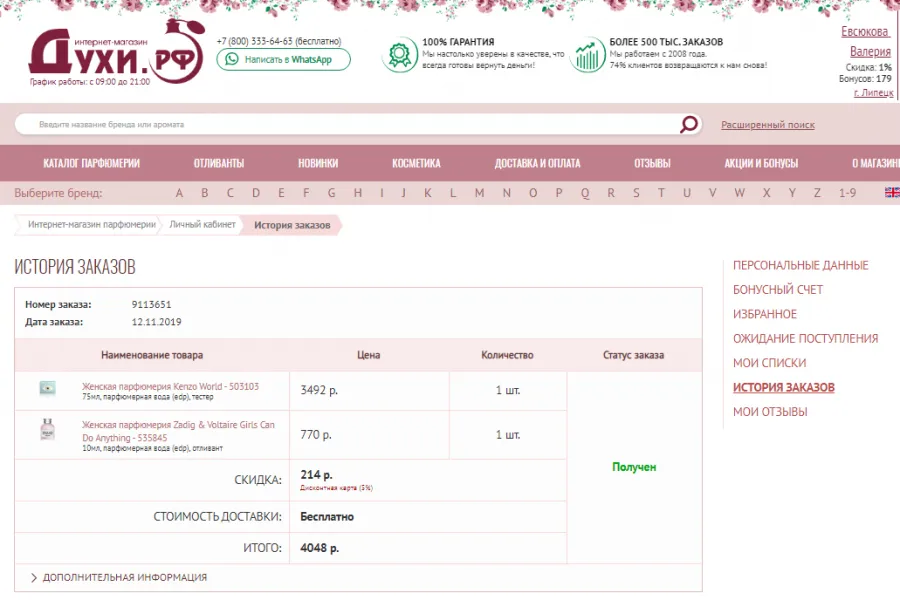Select brand letter D
Viewport: 900px width, 600px height.
pos(256,193)
